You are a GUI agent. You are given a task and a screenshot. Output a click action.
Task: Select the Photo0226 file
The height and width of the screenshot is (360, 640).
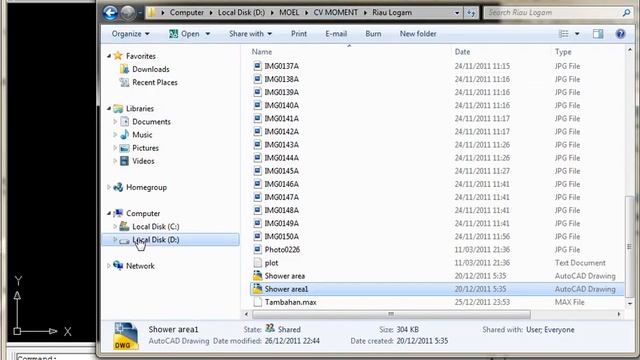tap(282, 249)
